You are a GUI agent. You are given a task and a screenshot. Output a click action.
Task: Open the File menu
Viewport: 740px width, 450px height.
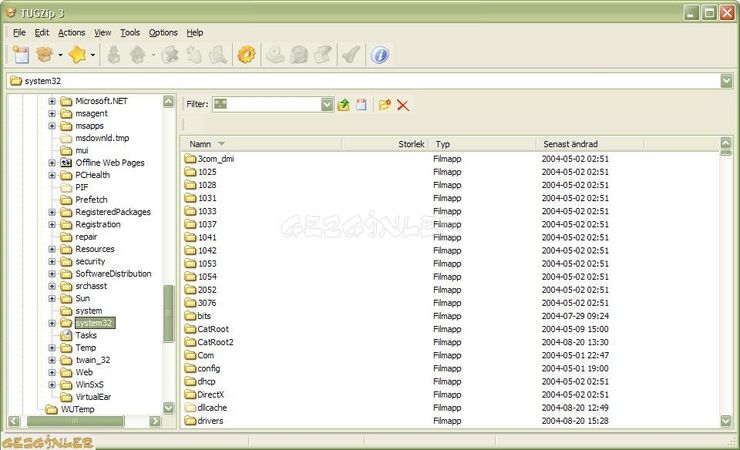19,33
